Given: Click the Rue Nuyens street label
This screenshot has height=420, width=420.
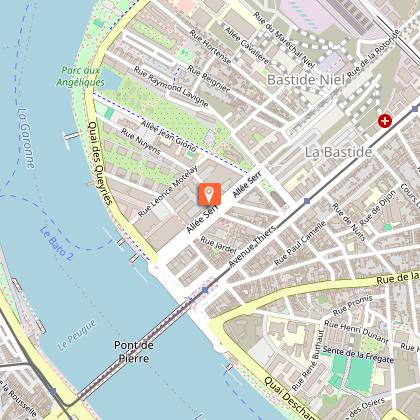Looking at the screenshot, I should tap(141, 141).
